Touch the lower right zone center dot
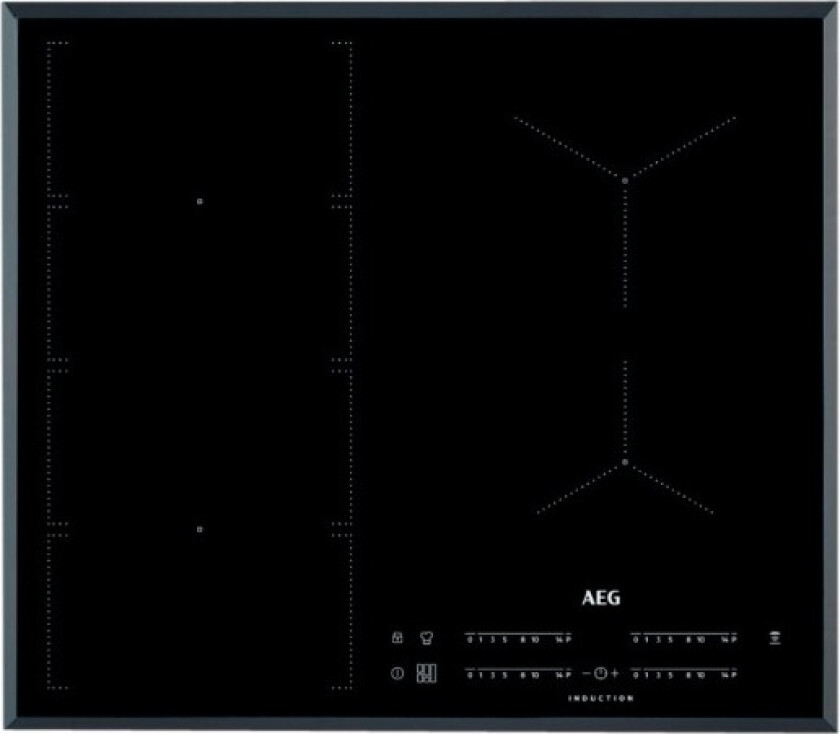The height and width of the screenshot is (734, 840). coord(625,463)
